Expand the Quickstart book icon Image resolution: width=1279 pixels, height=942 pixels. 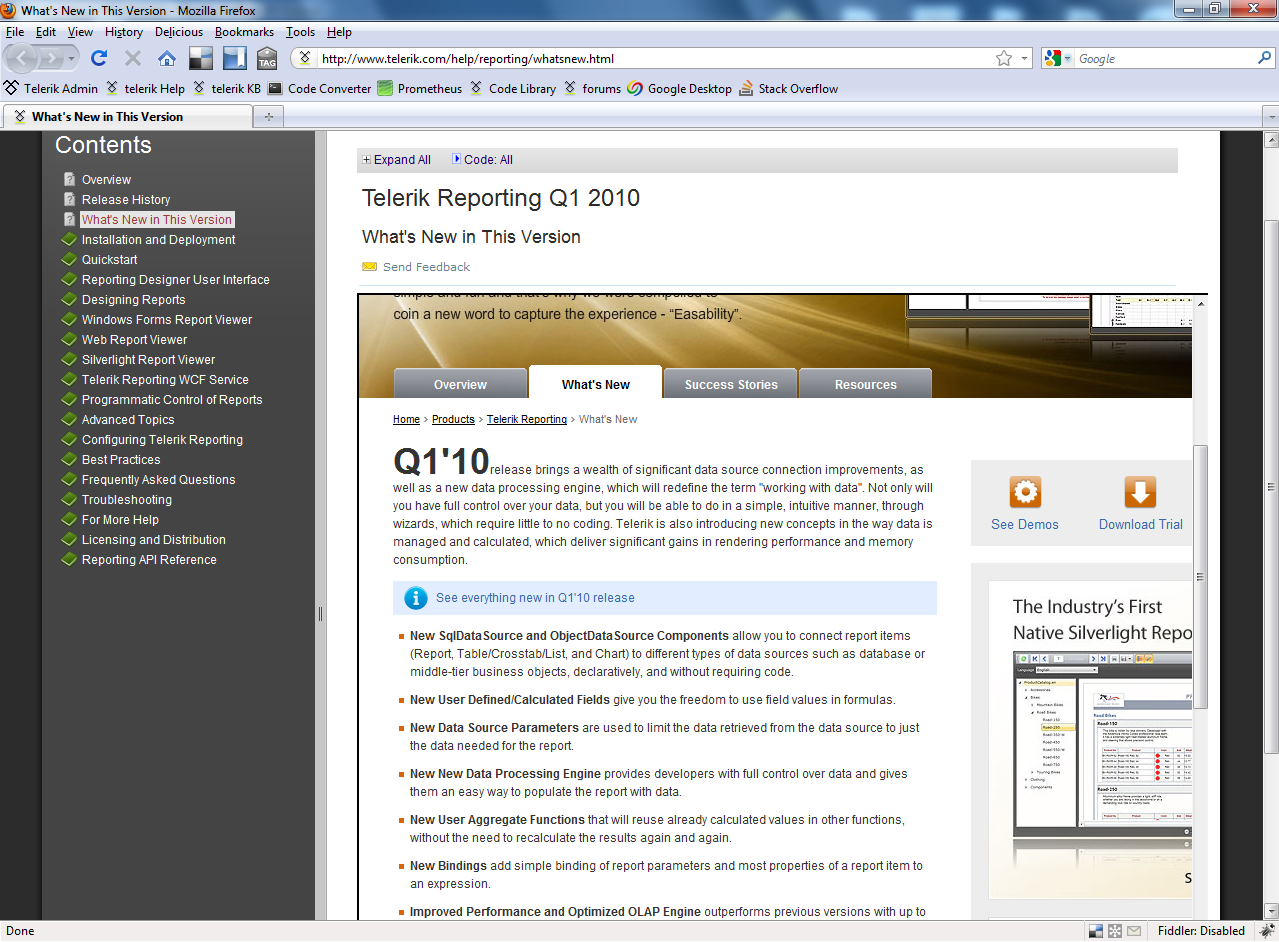click(69, 259)
